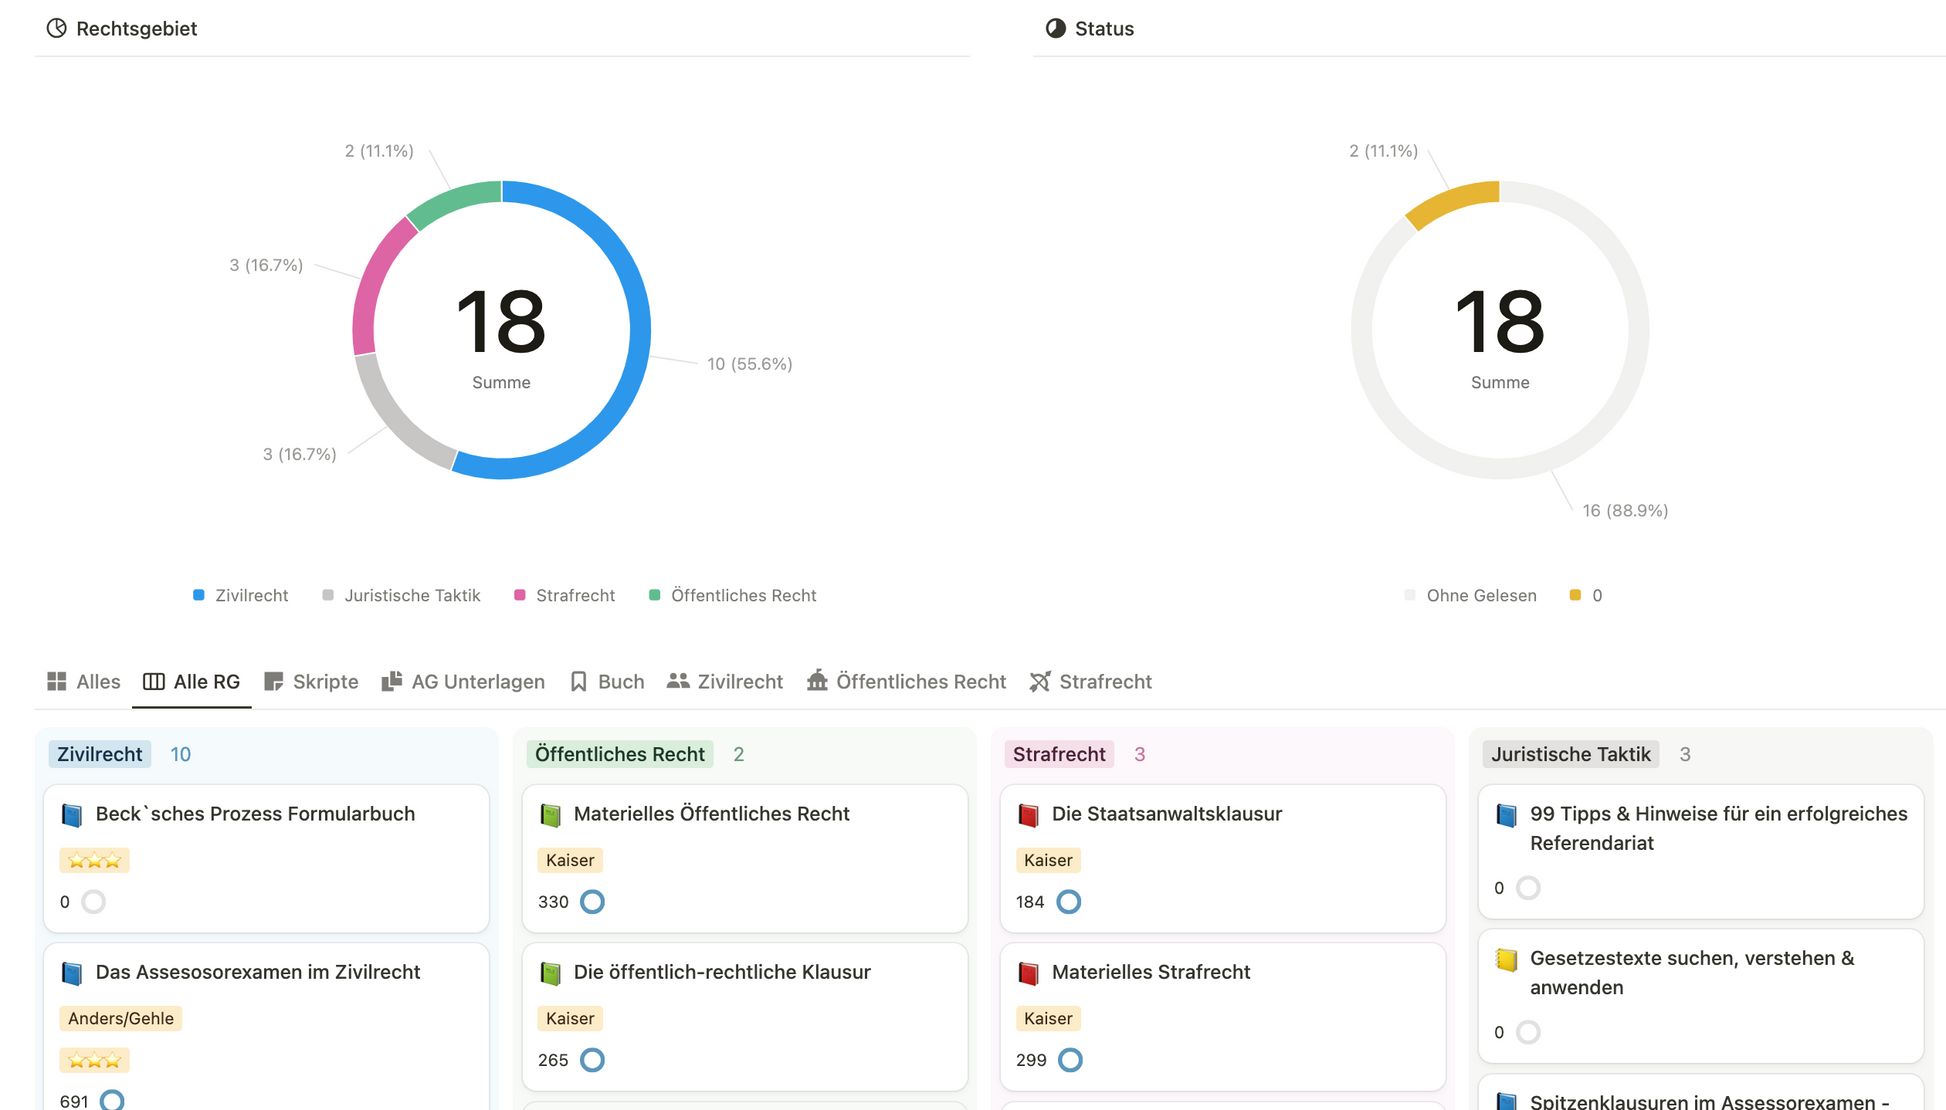This screenshot has width=1946, height=1110.
Task: Click the yellow notebook icon of Gesetzestexte suchen
Action: click(x=1506, y=960)
